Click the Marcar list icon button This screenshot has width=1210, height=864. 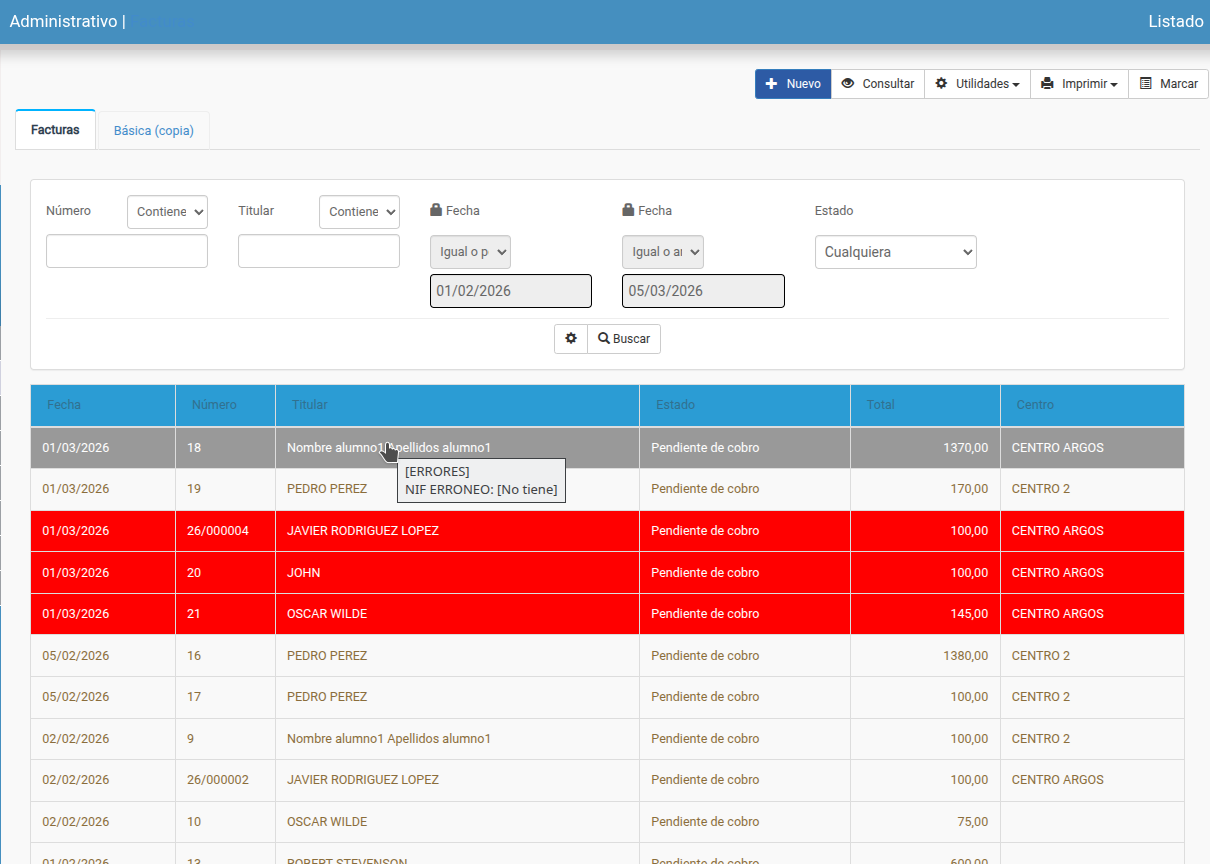point(1168,84)
